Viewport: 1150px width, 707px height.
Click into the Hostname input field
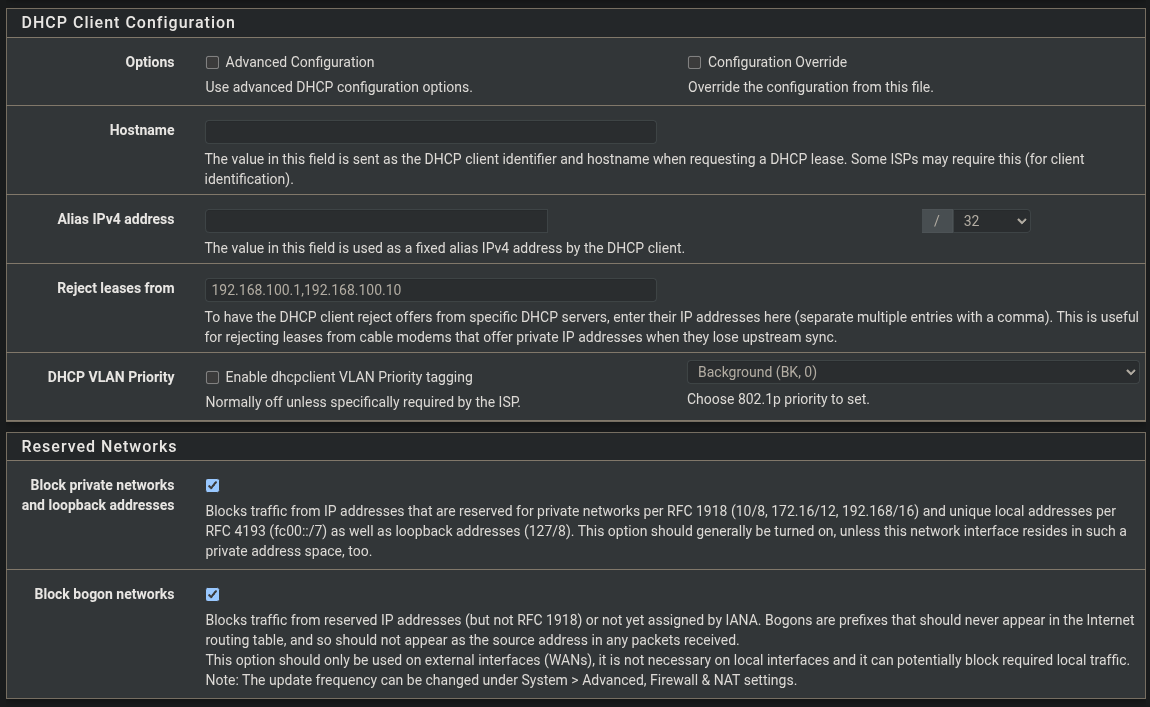coord(430,131)
